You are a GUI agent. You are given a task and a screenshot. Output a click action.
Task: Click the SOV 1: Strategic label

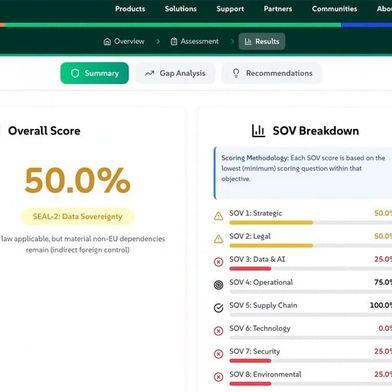coord(256,213)
